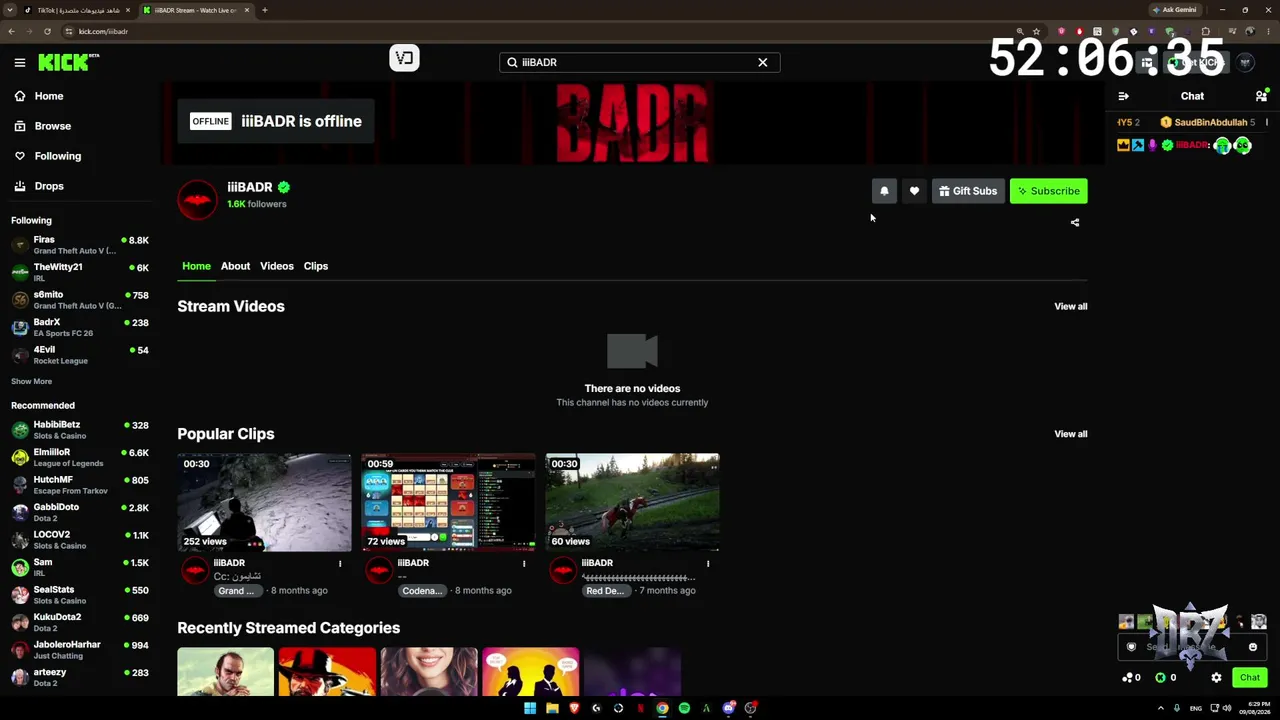Clear the iiiBADR search text
The image size is (1280, 720).
pyautogui.click(x=763, y=62)
